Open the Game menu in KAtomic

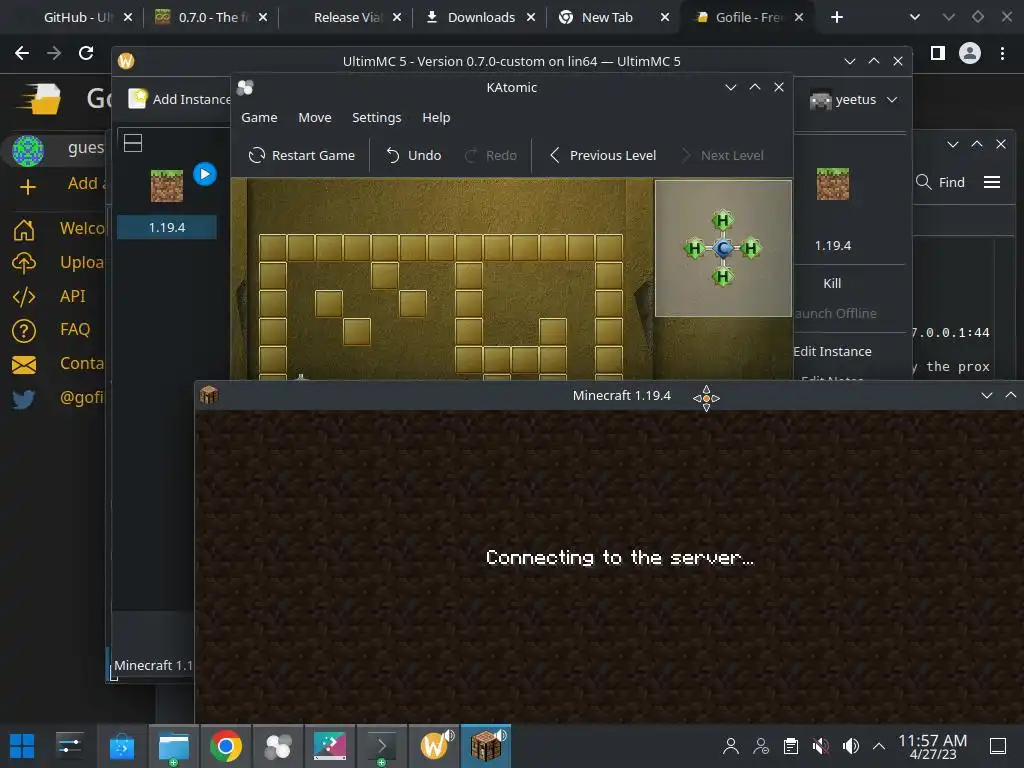[x=259, y=118]
